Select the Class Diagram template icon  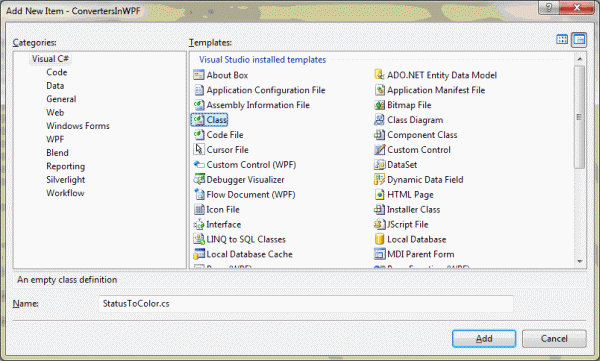tap(379, 120)
